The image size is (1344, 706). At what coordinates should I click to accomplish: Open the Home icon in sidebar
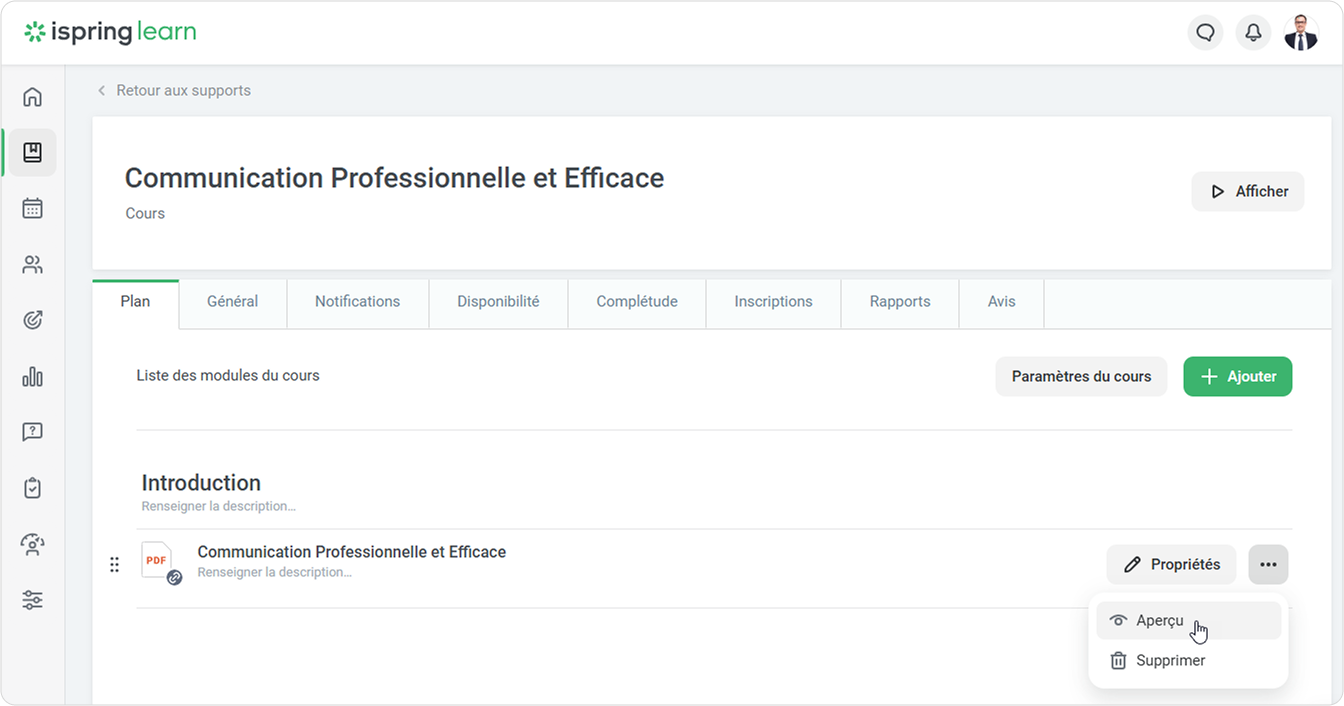32,97
